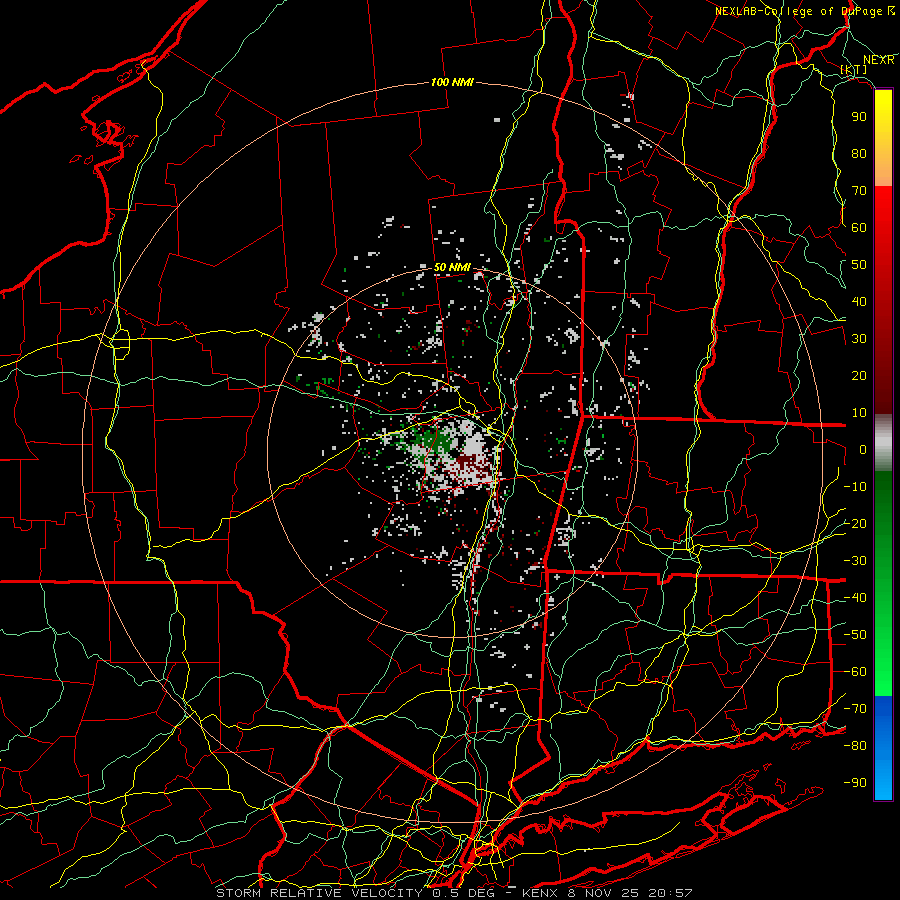Pick the orange segment of velocity scale
900x900 pixels.
coord(883,170)
